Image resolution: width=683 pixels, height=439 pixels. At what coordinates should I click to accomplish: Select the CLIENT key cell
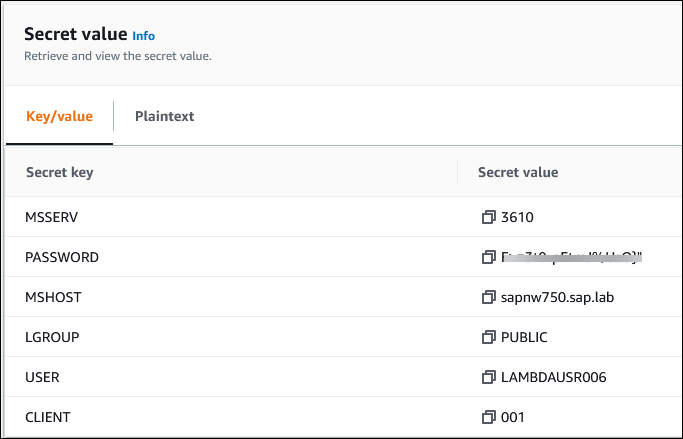[47, 417]
